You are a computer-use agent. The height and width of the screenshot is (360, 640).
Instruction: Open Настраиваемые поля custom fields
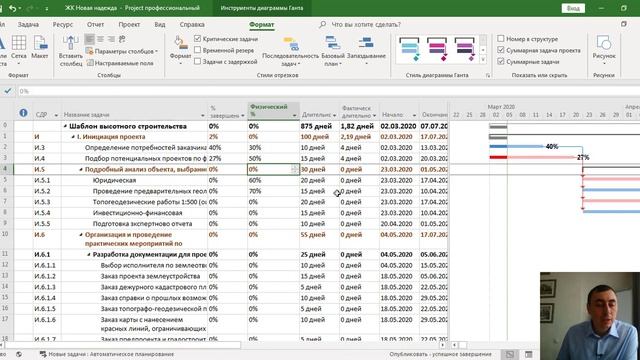point(120,63)
